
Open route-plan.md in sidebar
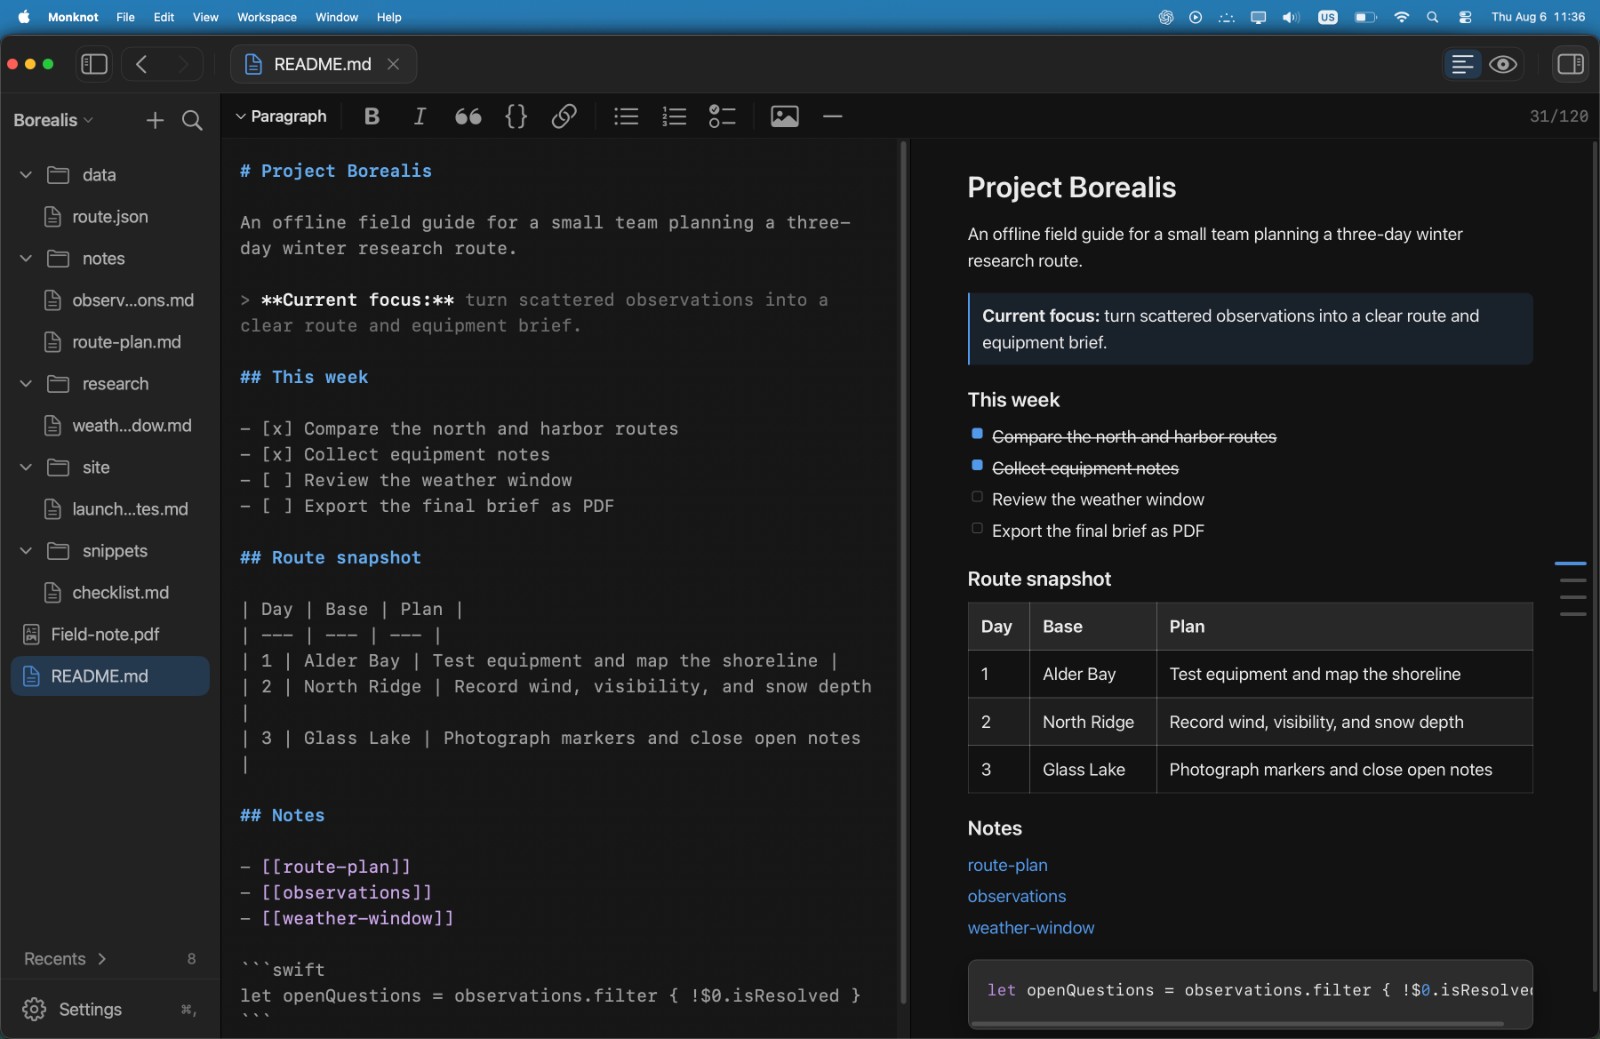click(x=110, y=342)
